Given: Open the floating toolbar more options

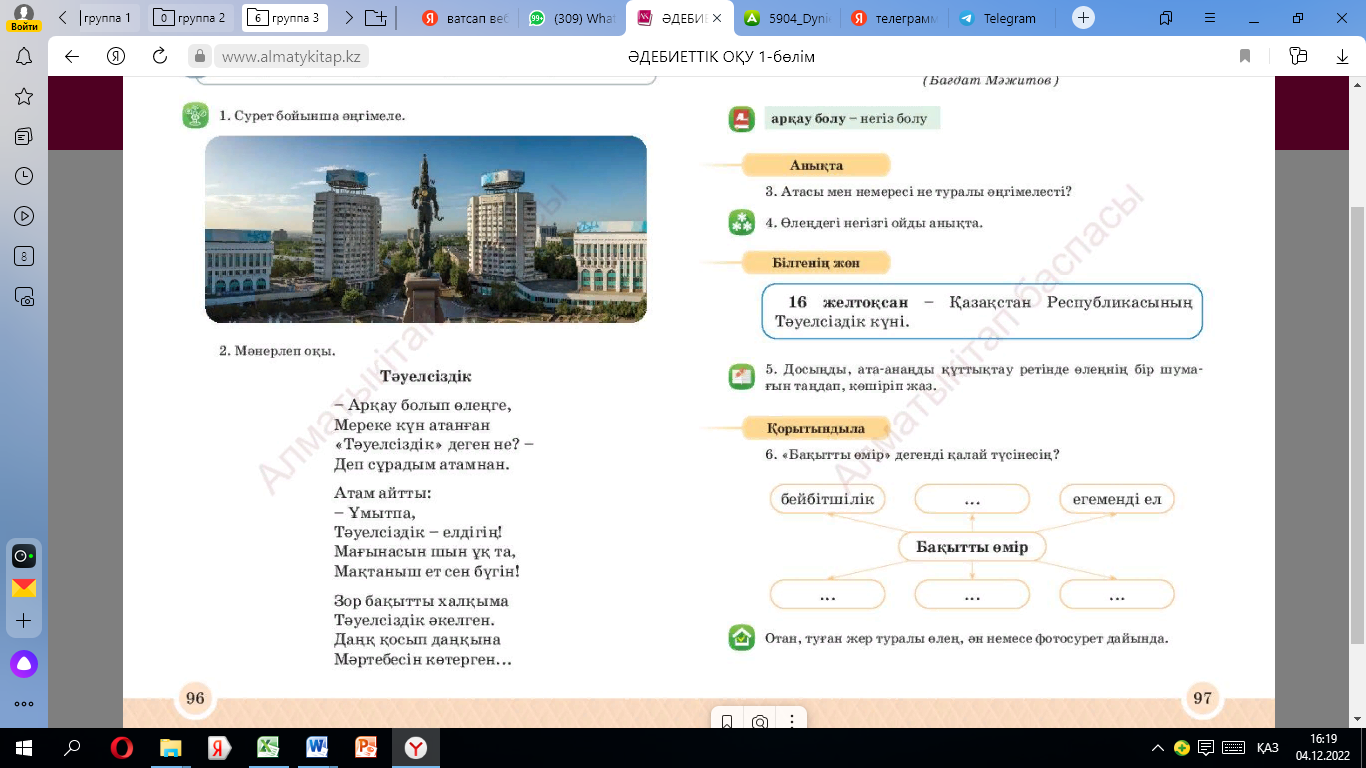Looking at the screenshot, I should (792, 721).
